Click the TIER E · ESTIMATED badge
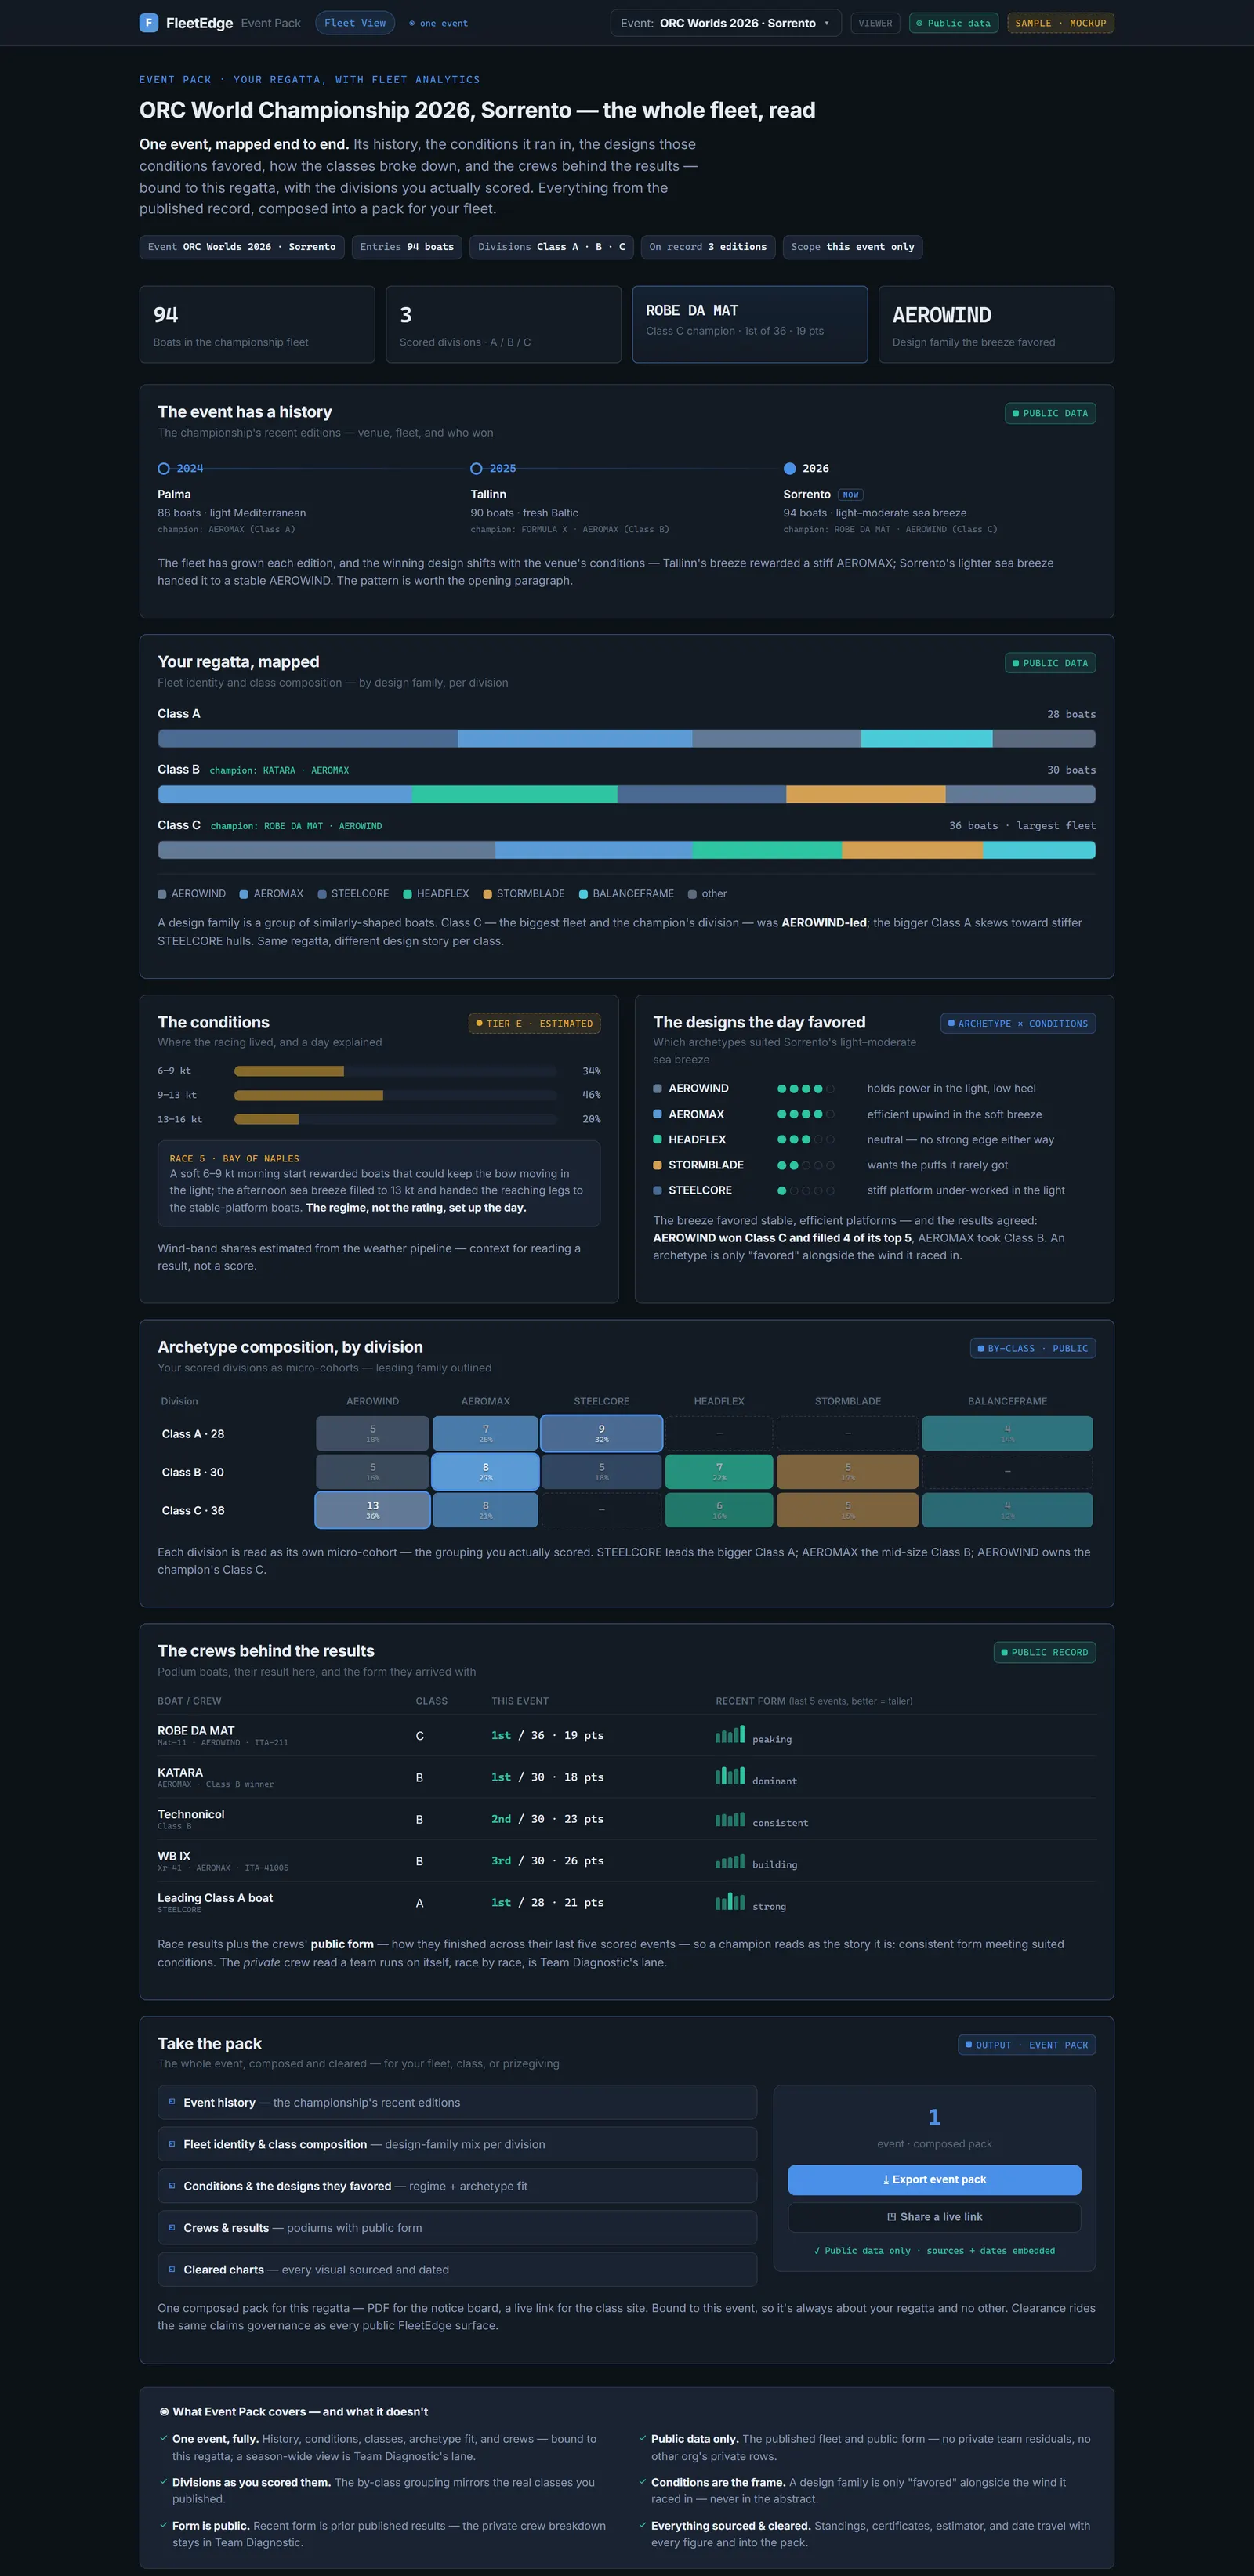 (535, 1023)
